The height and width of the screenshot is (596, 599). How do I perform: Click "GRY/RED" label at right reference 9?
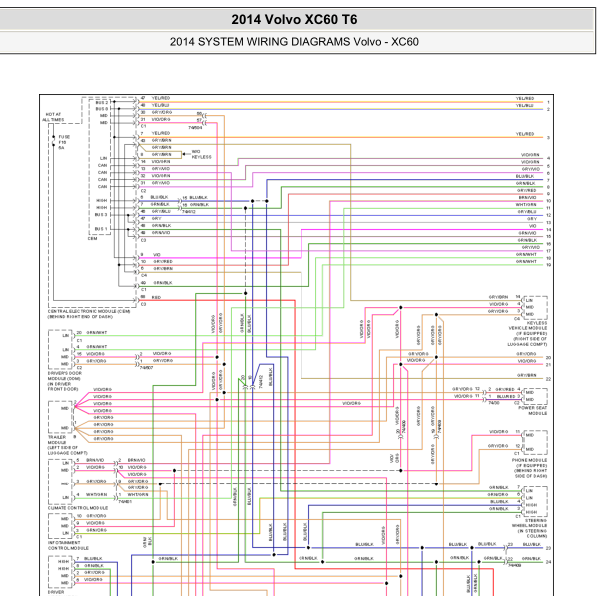click(527, 190)
